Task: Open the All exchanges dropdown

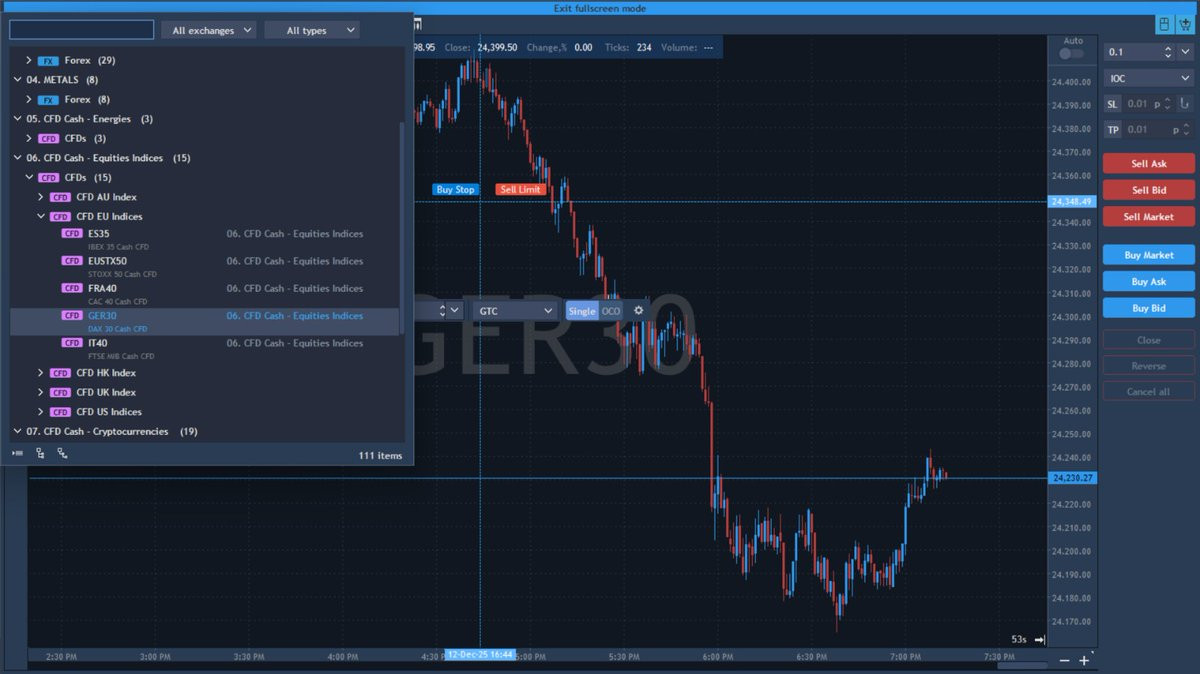Action: pos(208,31)
